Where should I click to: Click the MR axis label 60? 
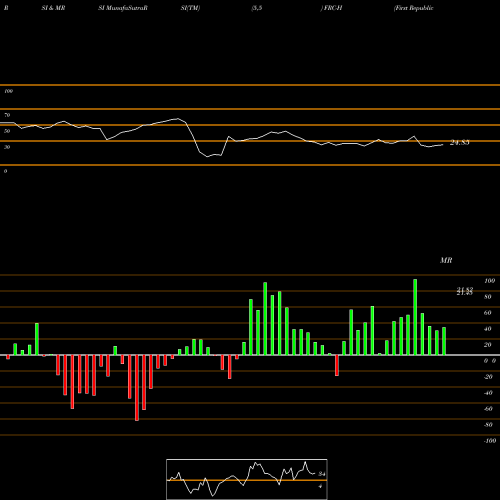(488, 313)
